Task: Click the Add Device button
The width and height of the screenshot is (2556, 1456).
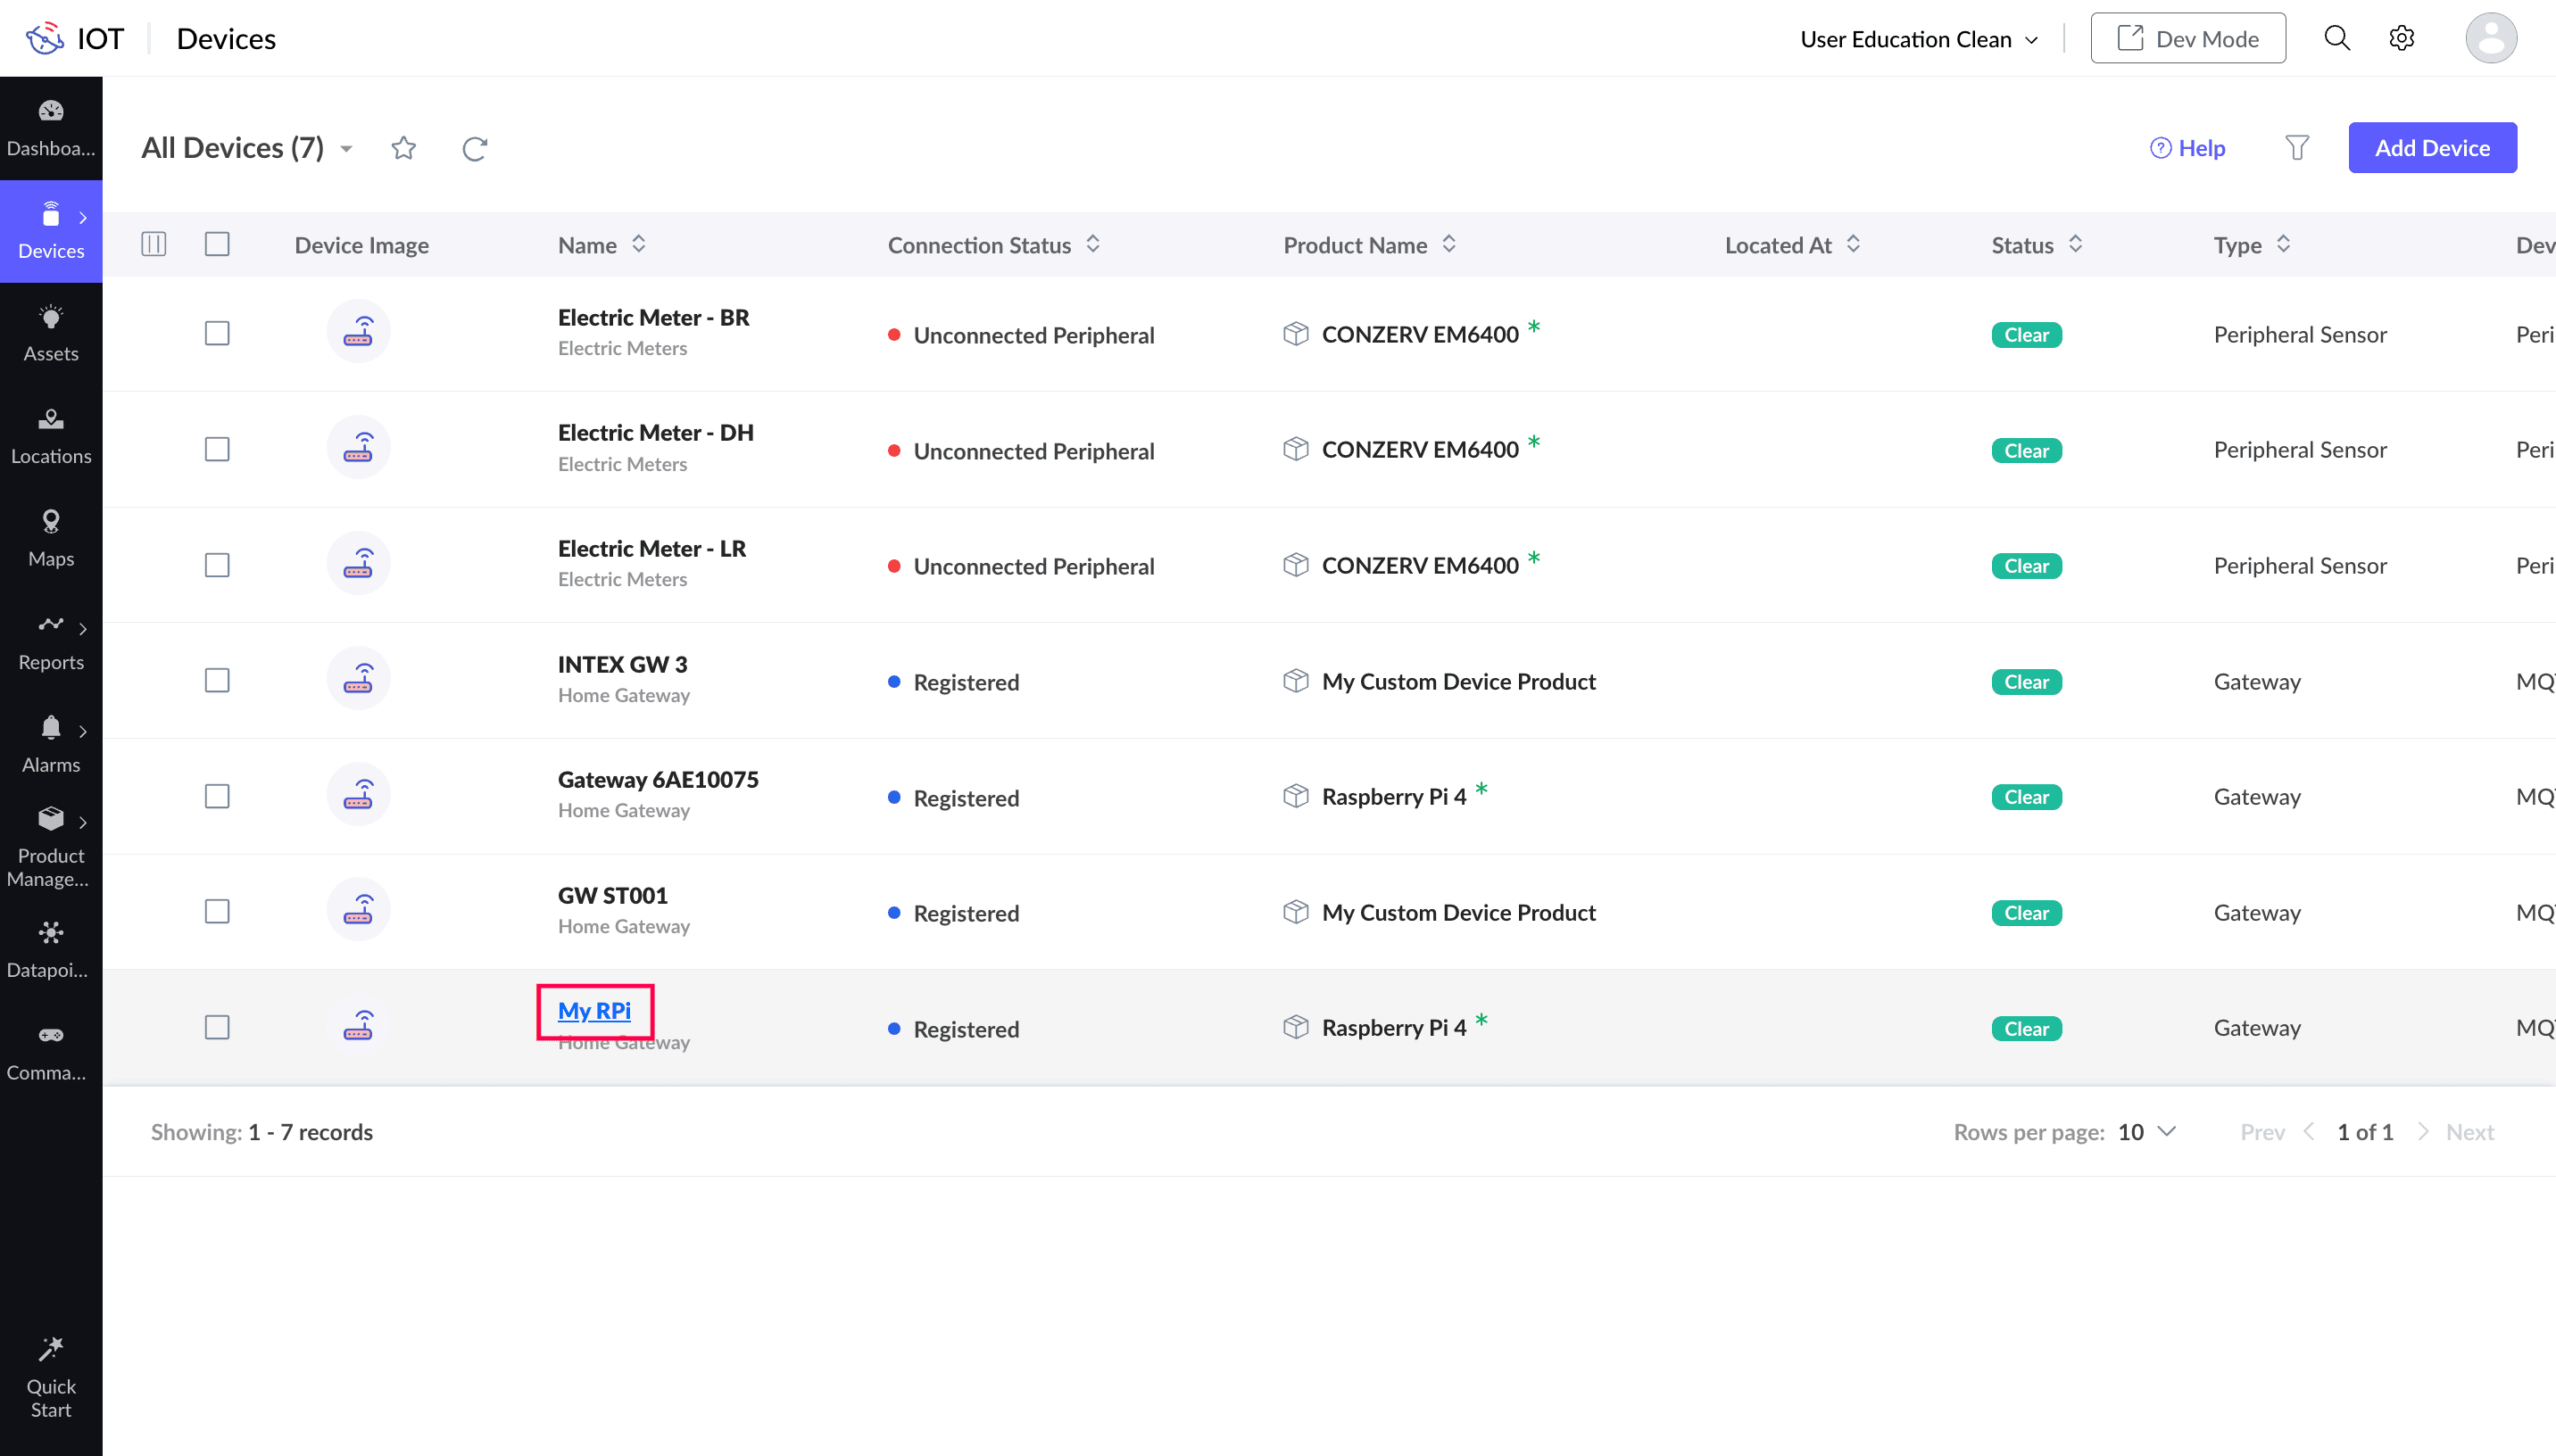Action: [x=2431, y=148]
